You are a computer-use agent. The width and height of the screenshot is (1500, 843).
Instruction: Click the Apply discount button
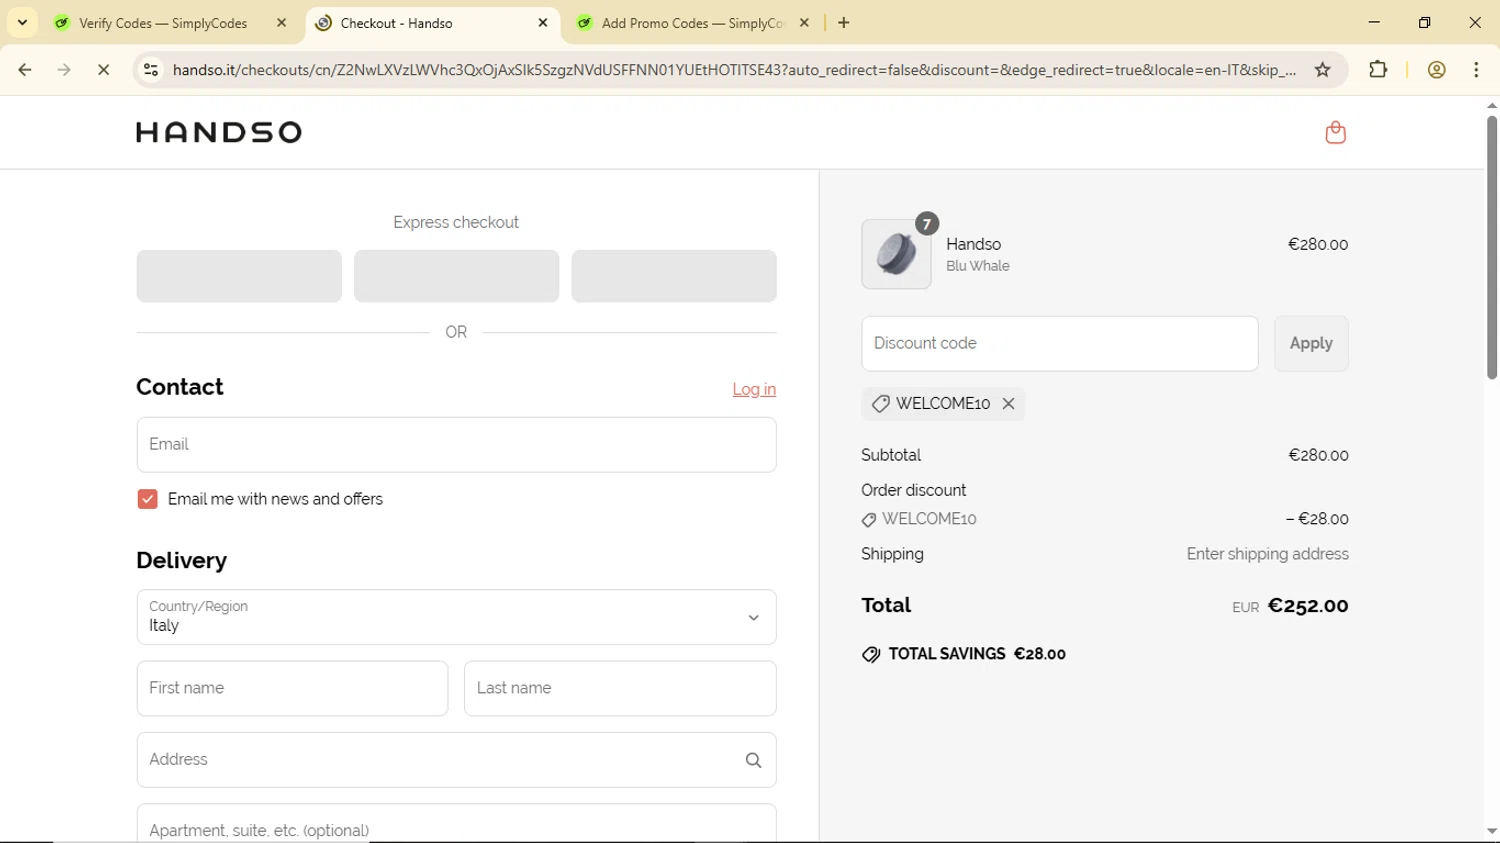pos(1311,344)
